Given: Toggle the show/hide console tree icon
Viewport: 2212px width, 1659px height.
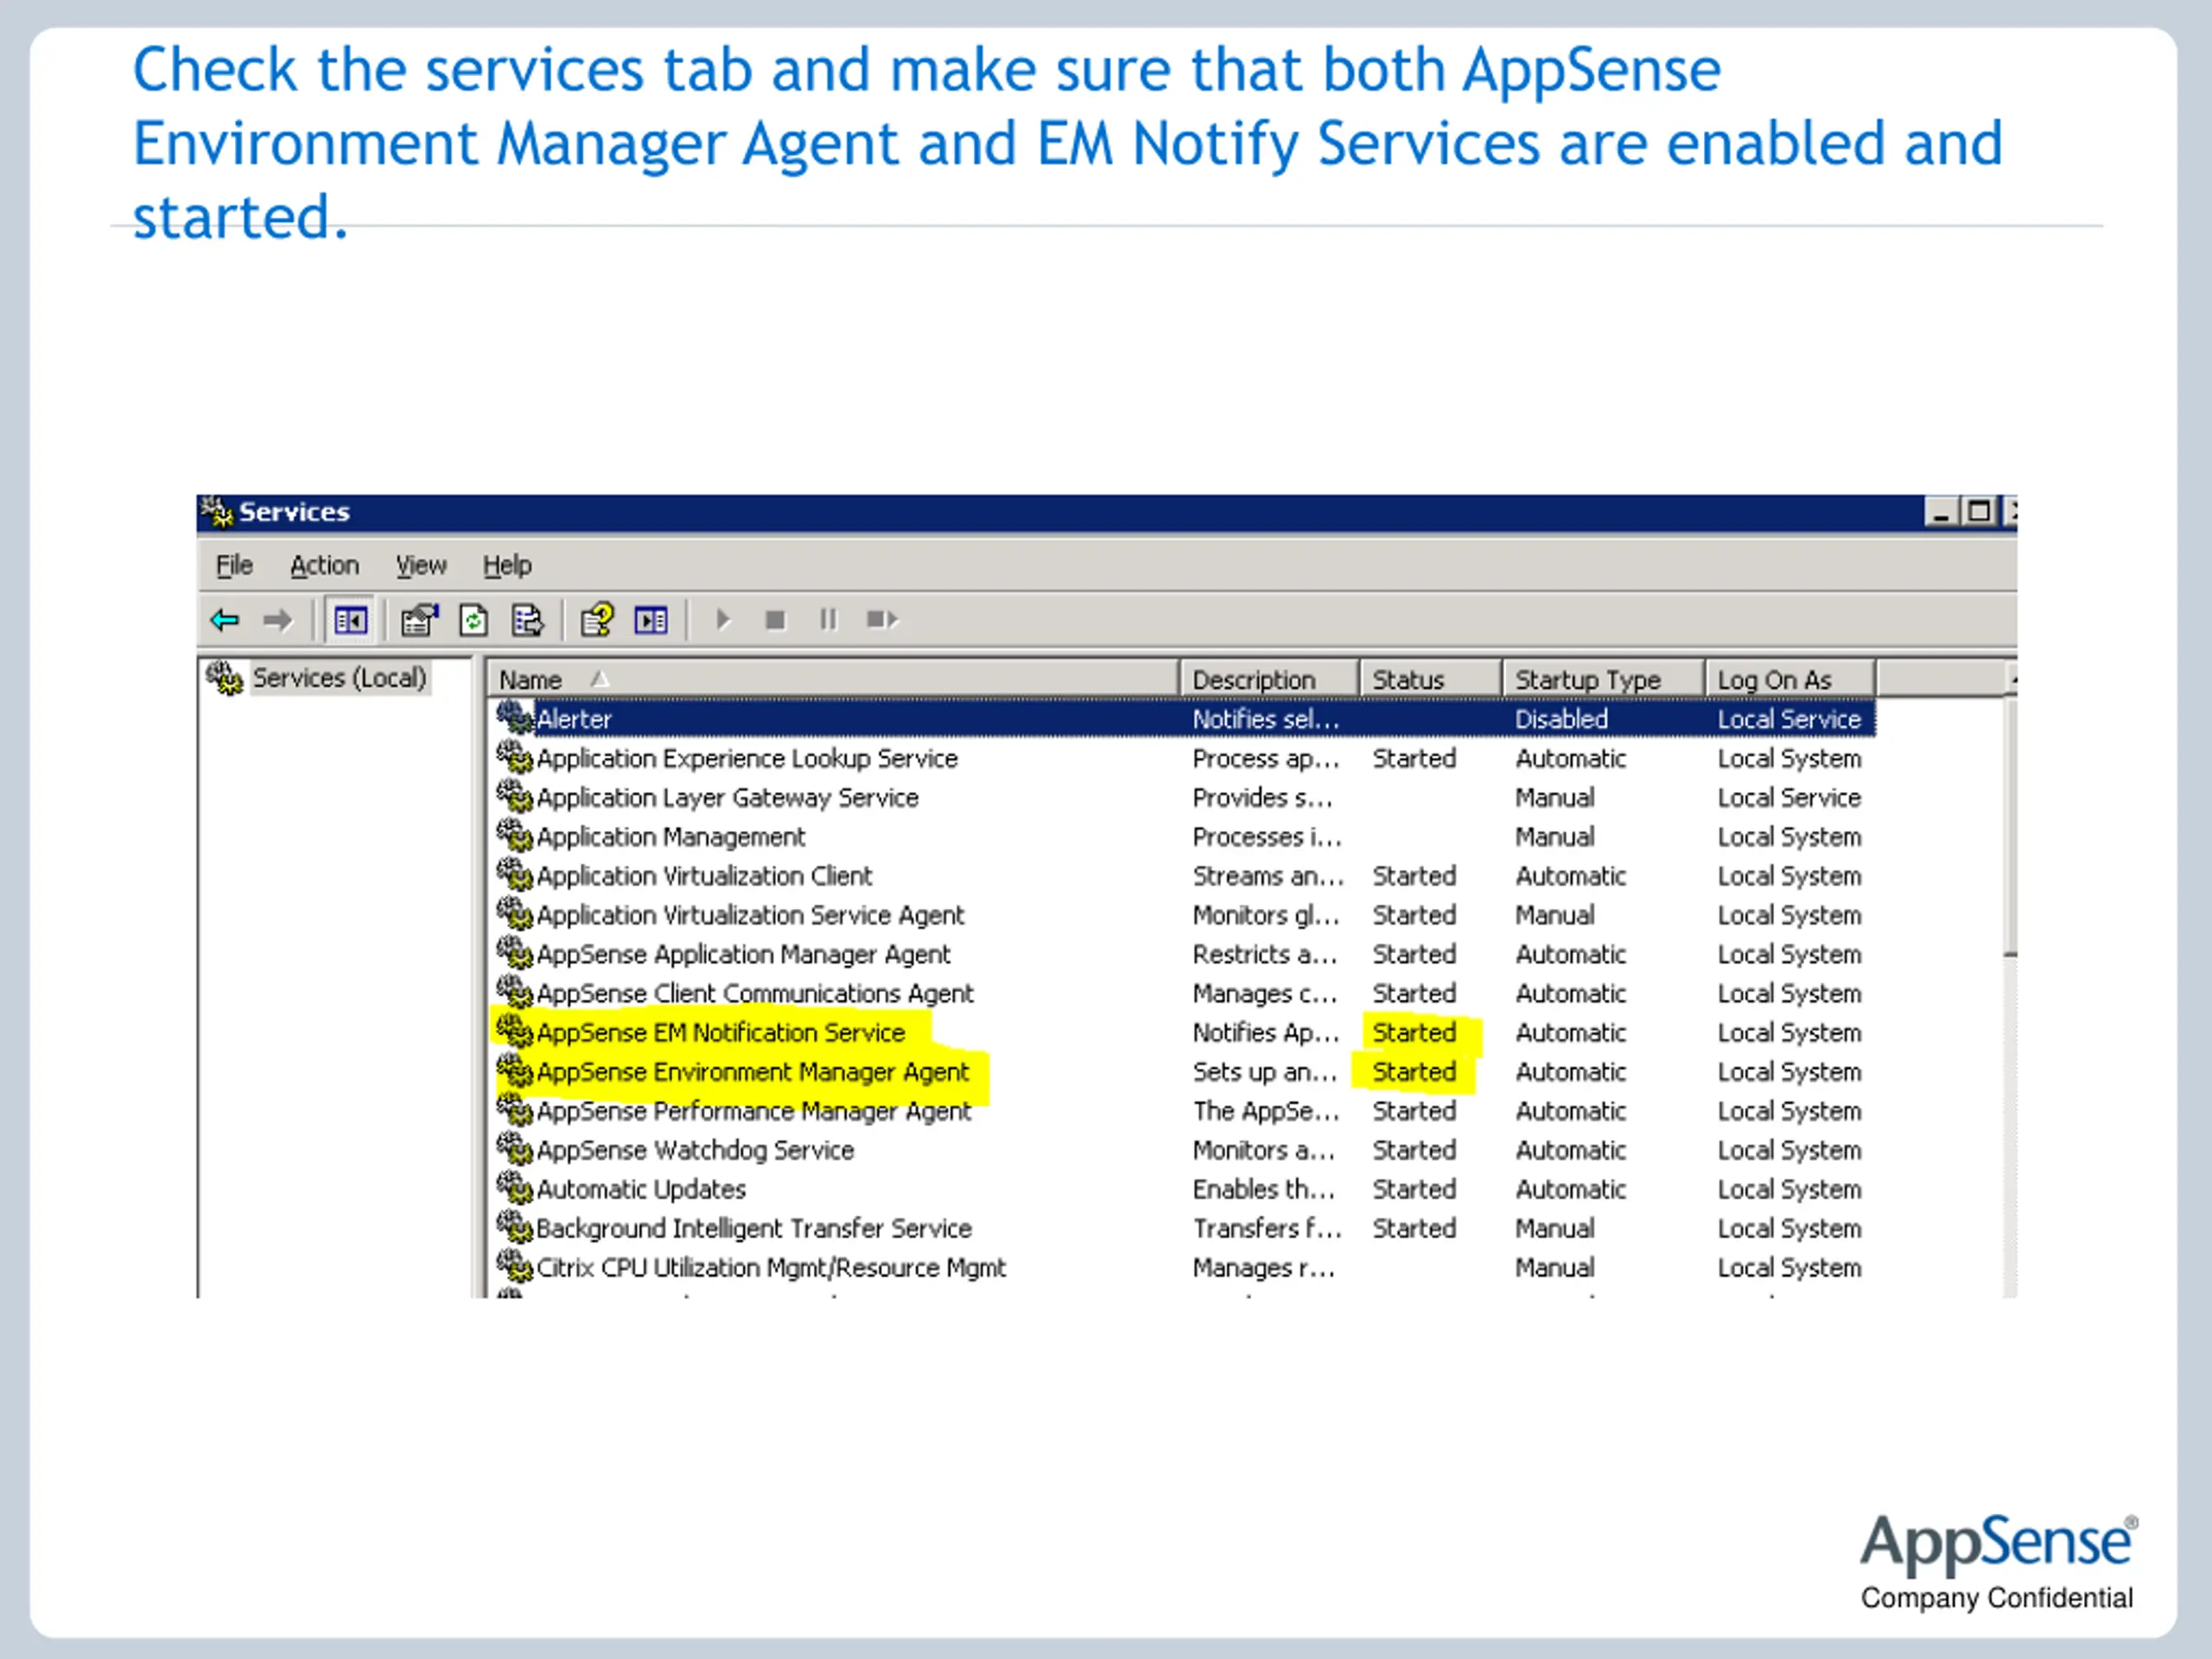Looking at the screenshot, I should point(351,621).
